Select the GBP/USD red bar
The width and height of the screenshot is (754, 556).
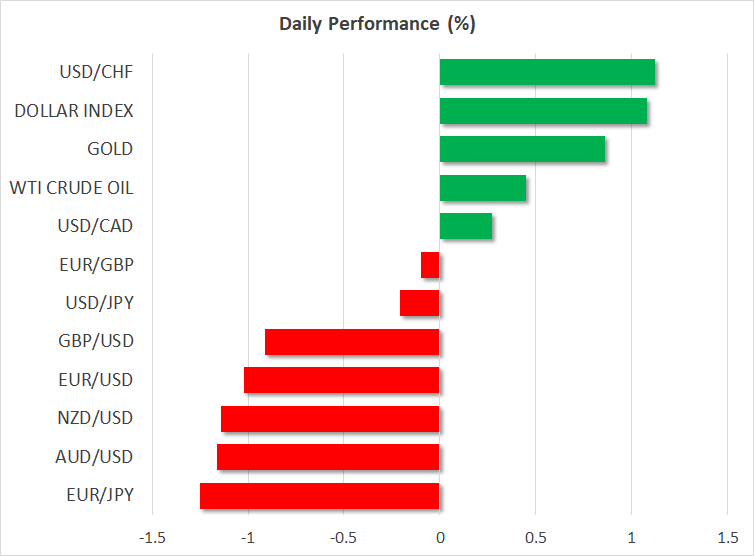[x=352, y=342]
